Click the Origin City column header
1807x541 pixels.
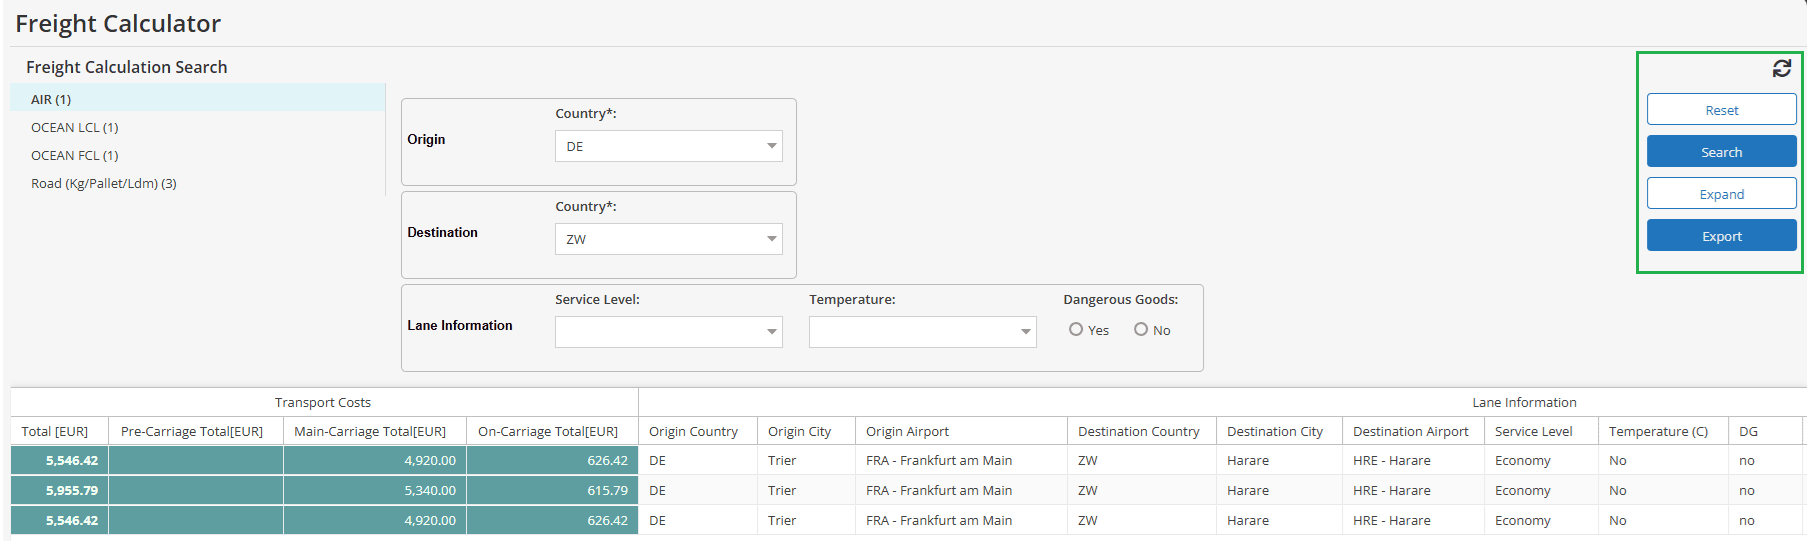tap(806, 431)
